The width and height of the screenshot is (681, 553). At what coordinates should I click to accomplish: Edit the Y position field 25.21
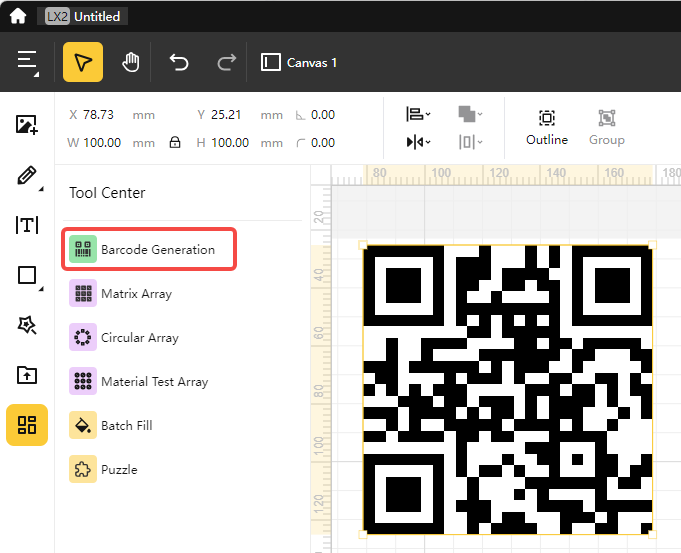[x=226, y=115]
